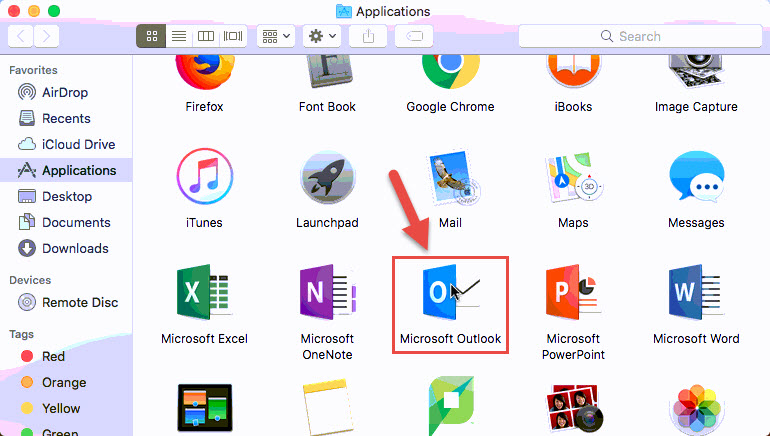This screenshot has width=770, height=436.
Task: Switch to icon view
Action: click(152, 36)
